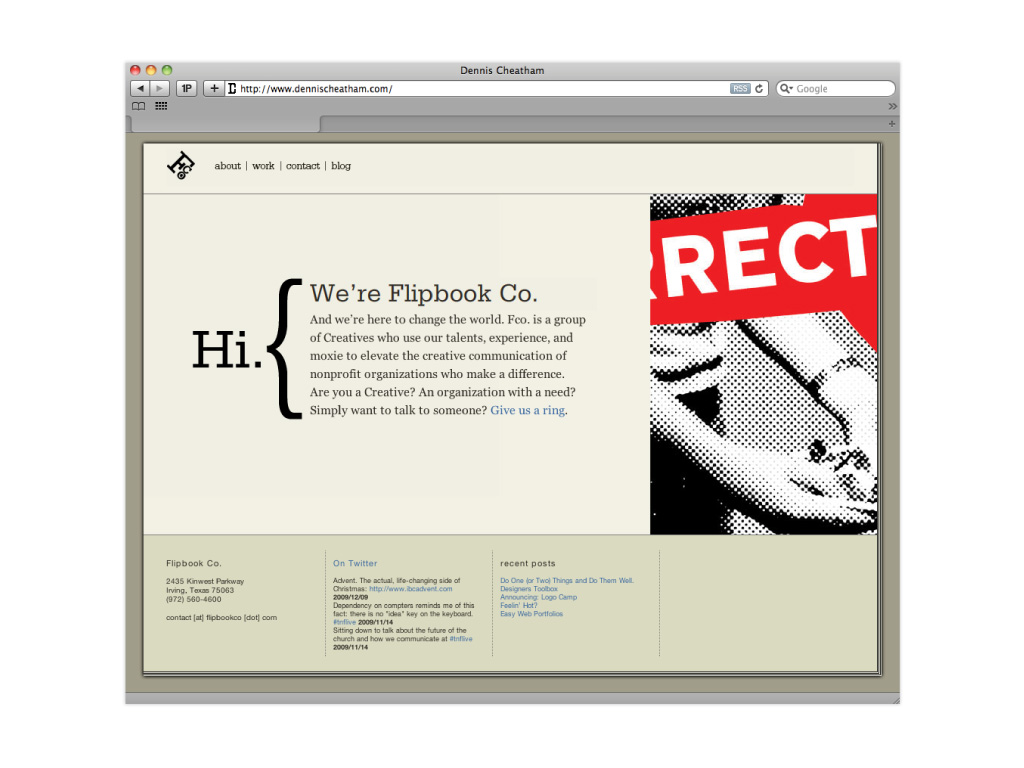Screen dimensions: 1024x768
Task: Open the Google search magnifier dropdown
Action: pyautogui.click(x=786, y=88)
